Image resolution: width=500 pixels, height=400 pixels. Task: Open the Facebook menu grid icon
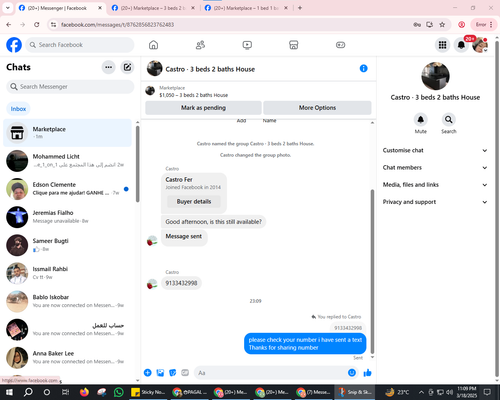pyautogui.click(x=442, y=45)
